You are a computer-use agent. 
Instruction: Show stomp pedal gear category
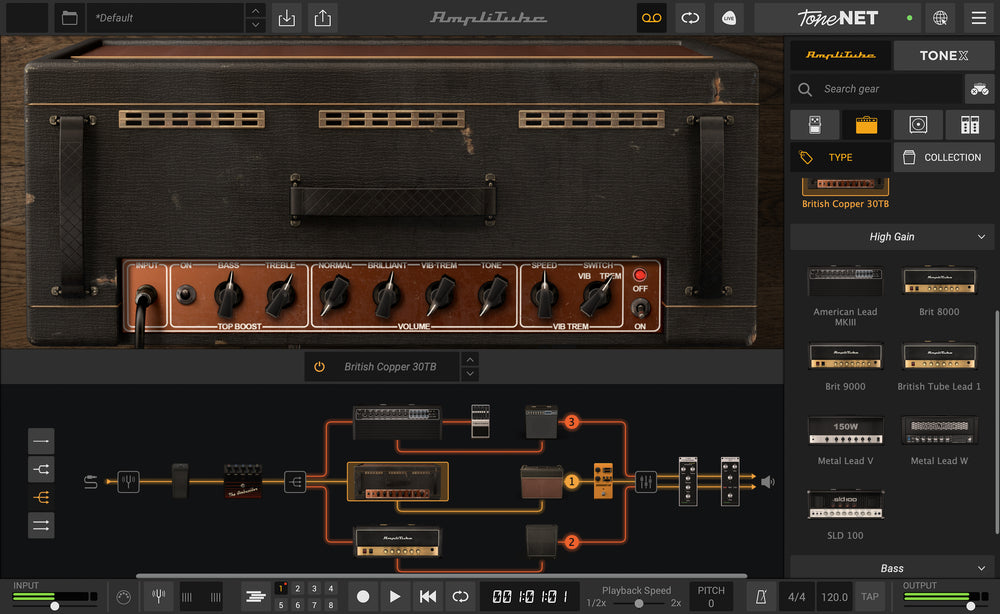pyautogui.click(x=815, y=124)
